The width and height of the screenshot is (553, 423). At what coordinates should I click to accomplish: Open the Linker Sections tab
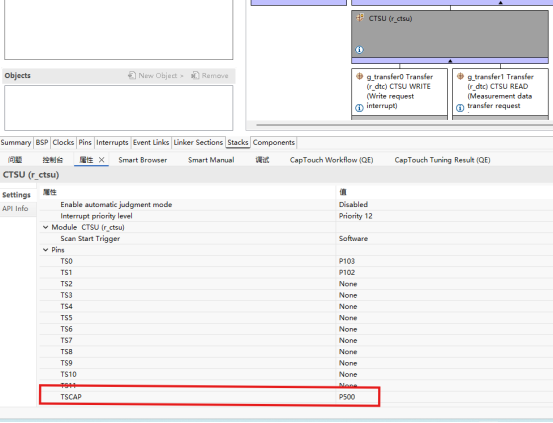pos(198,143)
